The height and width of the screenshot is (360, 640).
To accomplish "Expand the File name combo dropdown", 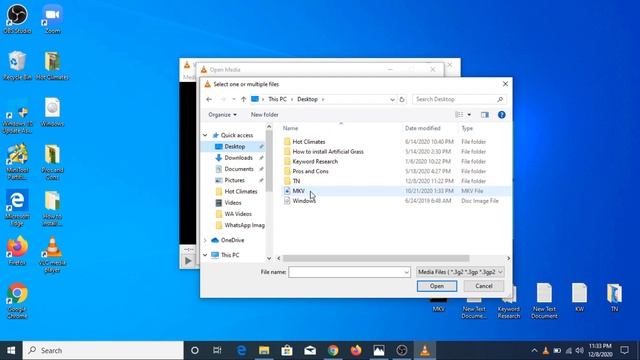I will tap(406, 272).
